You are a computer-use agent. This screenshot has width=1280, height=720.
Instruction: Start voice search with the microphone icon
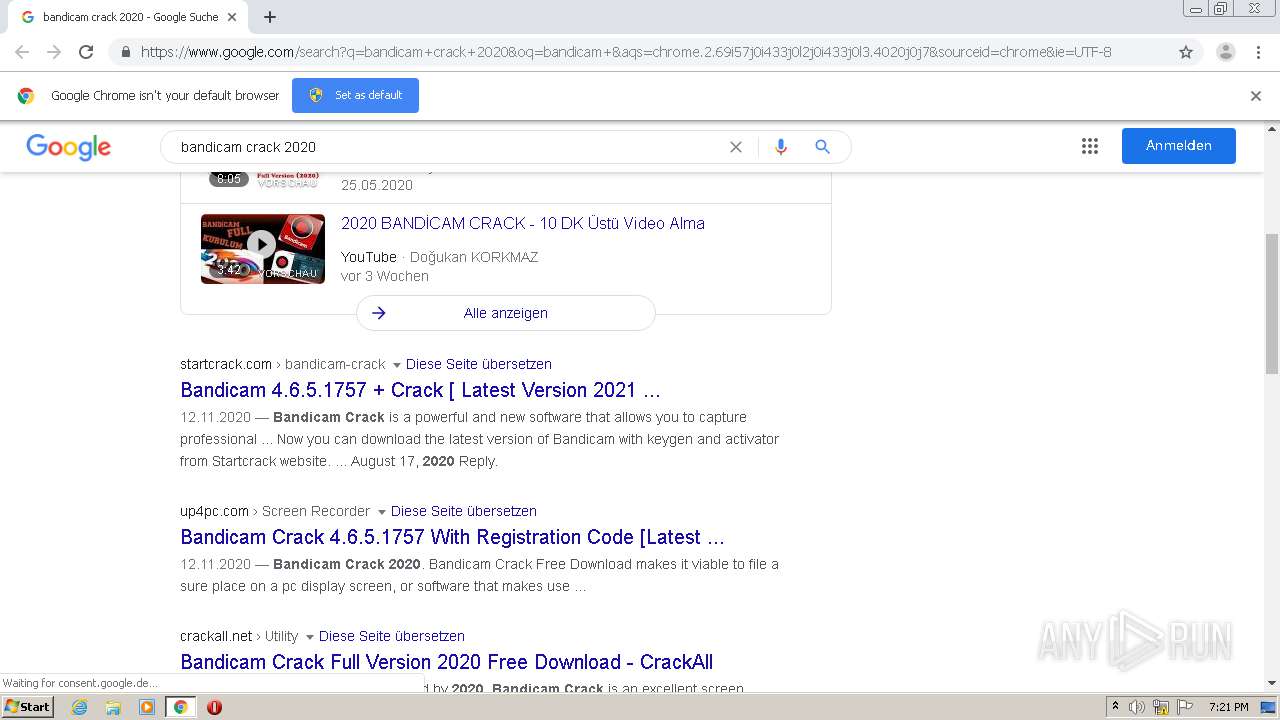tap(781, 147)
